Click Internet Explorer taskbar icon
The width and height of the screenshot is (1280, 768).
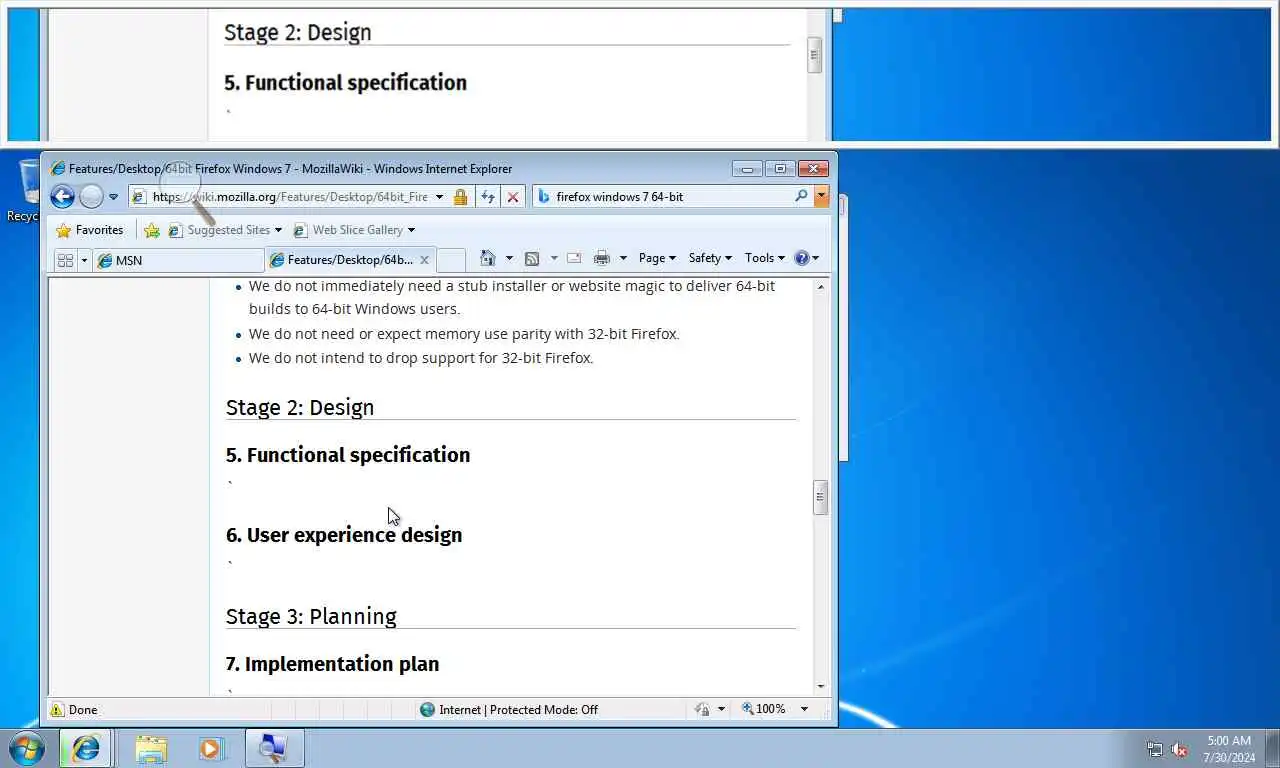[x=85, y=748]
